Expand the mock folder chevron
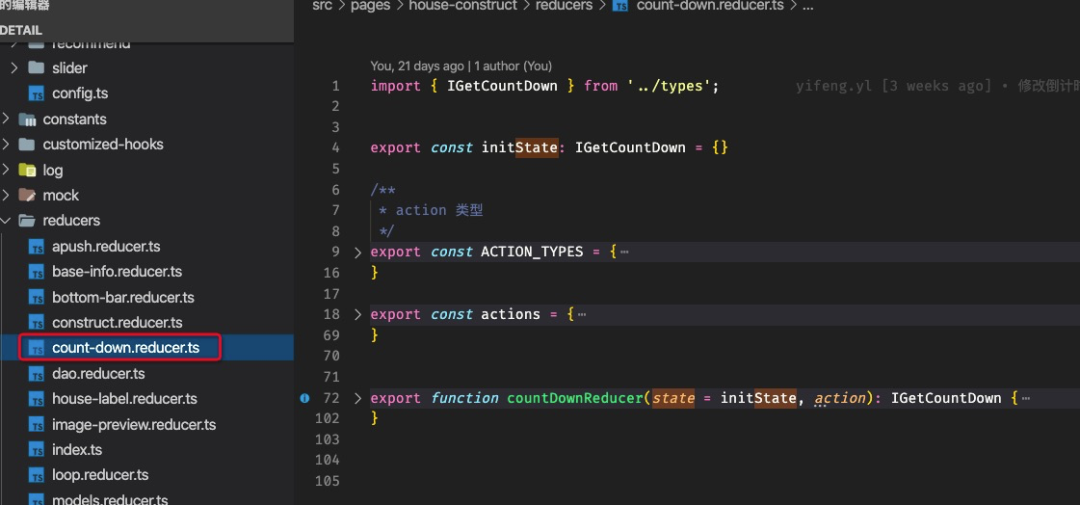The width and height of the screenshot is (1080, 505). click(6, 196)
